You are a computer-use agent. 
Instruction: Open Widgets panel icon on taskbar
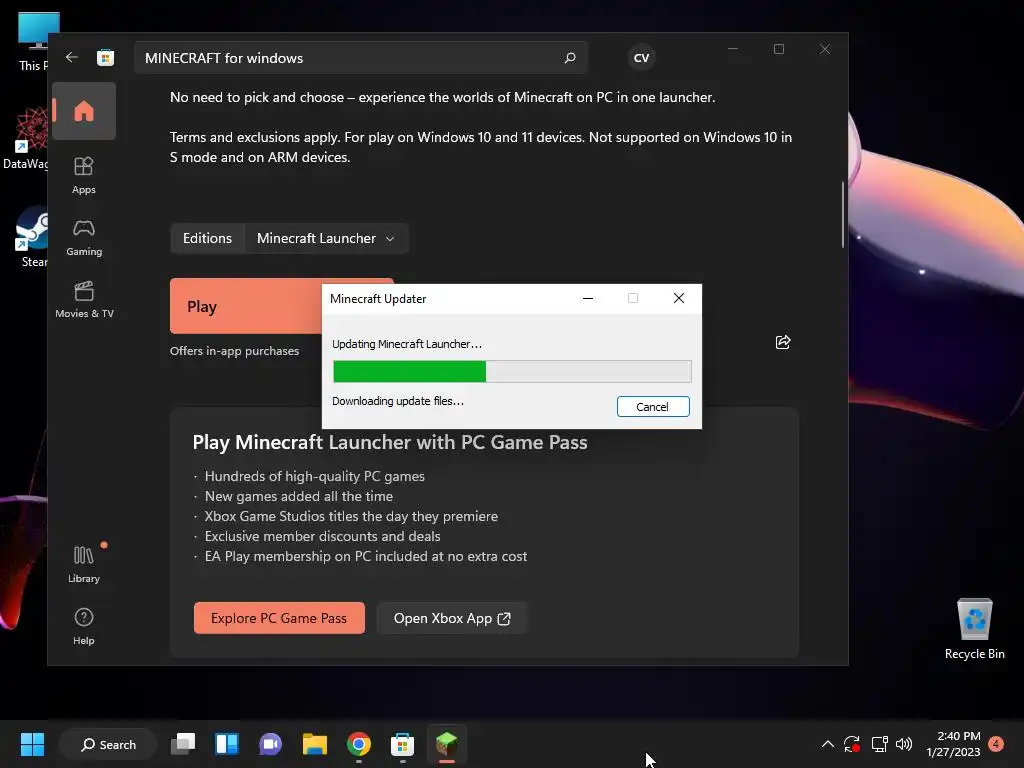227,744
